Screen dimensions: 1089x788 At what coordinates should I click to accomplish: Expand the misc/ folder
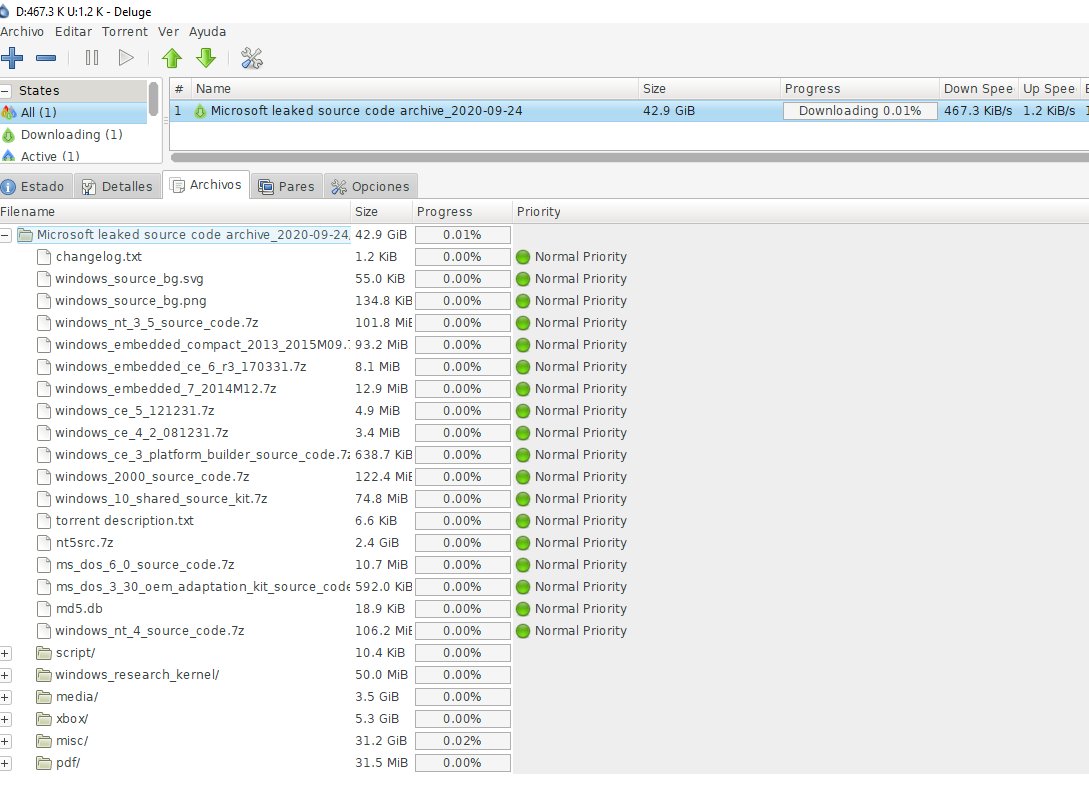(5, 741)
